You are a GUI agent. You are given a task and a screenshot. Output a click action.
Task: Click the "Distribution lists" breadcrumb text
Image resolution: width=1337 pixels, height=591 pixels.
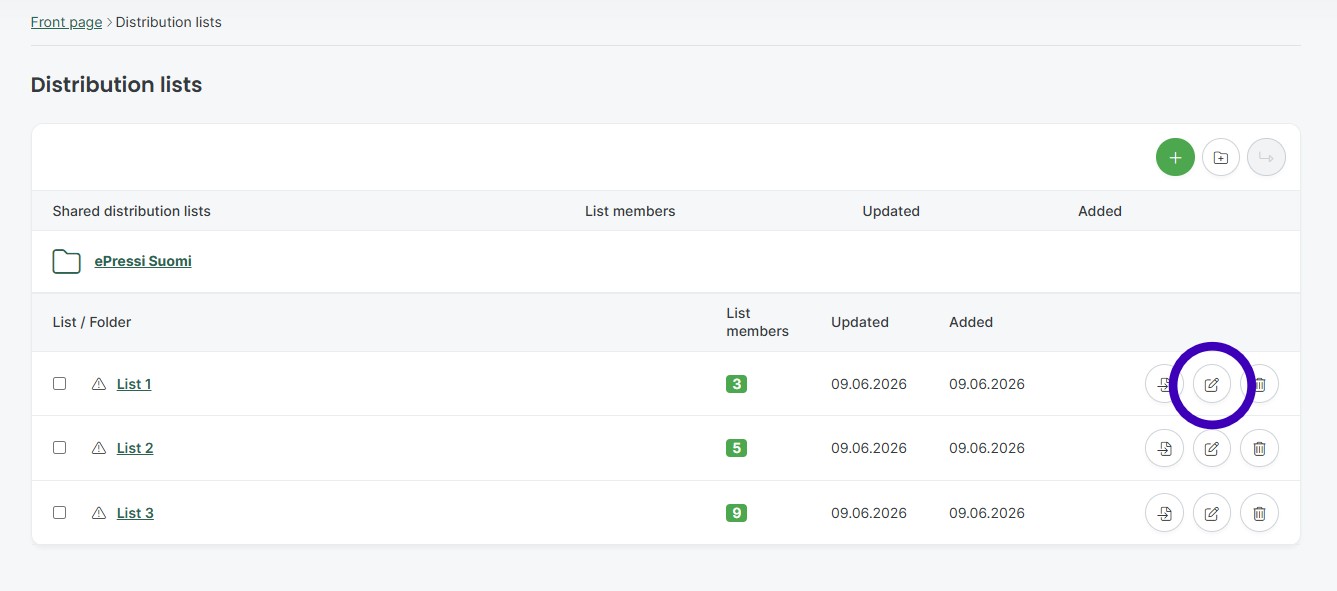pos(169,22)
